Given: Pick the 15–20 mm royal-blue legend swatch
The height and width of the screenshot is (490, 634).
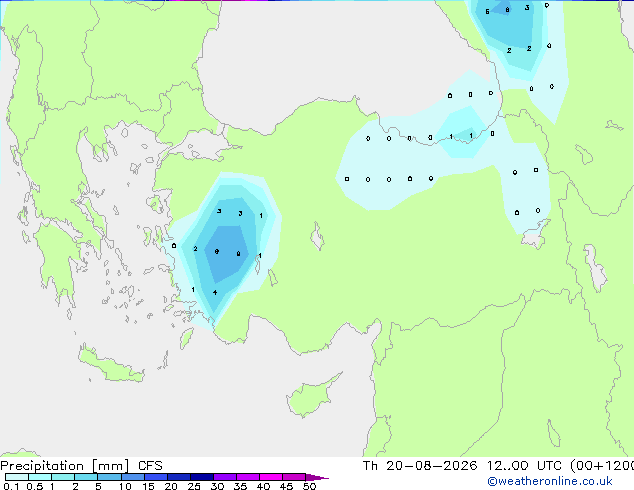Looking at the screenshot, I should click(156, 477).
